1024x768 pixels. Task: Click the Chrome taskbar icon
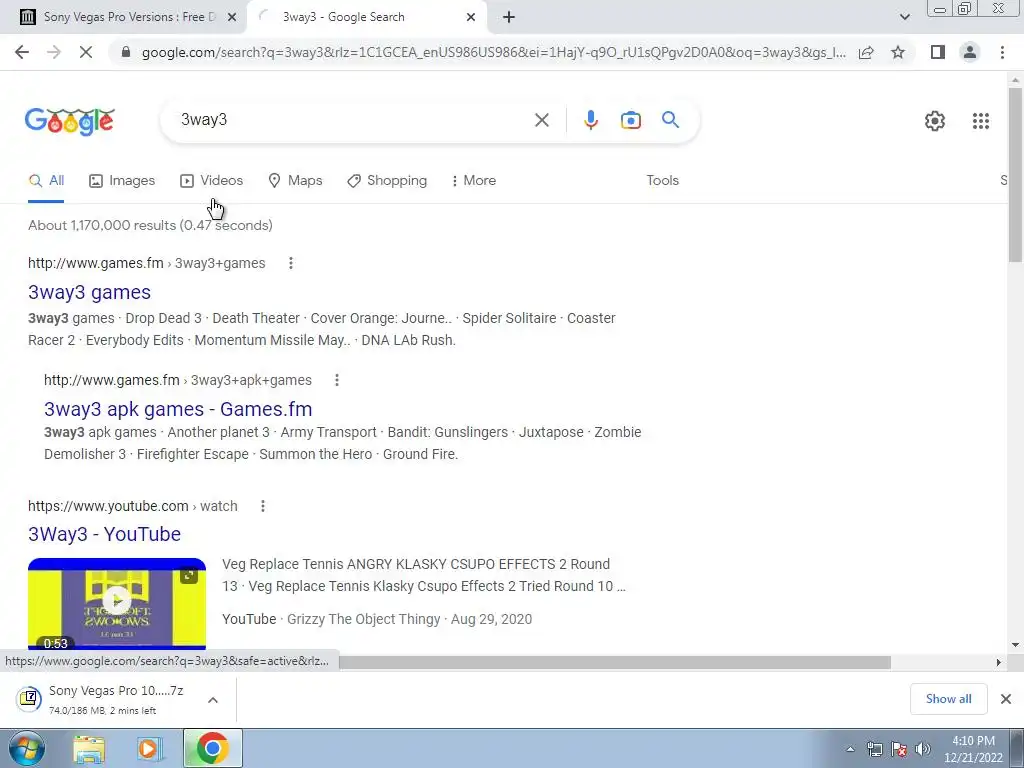[x=212, y=749]
